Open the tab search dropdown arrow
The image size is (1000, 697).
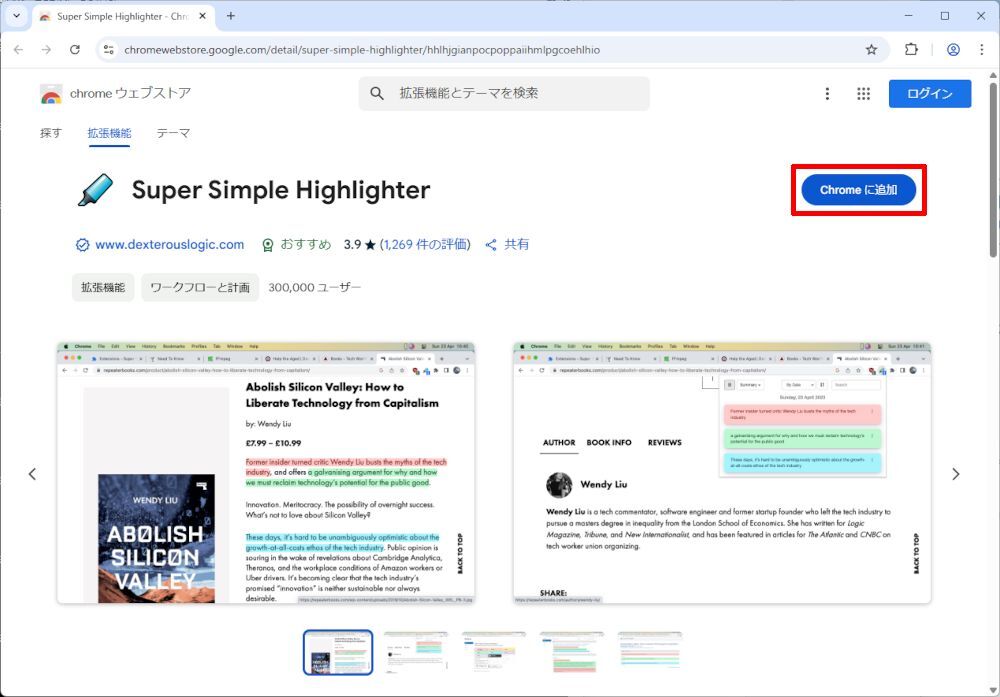(17, 16)
